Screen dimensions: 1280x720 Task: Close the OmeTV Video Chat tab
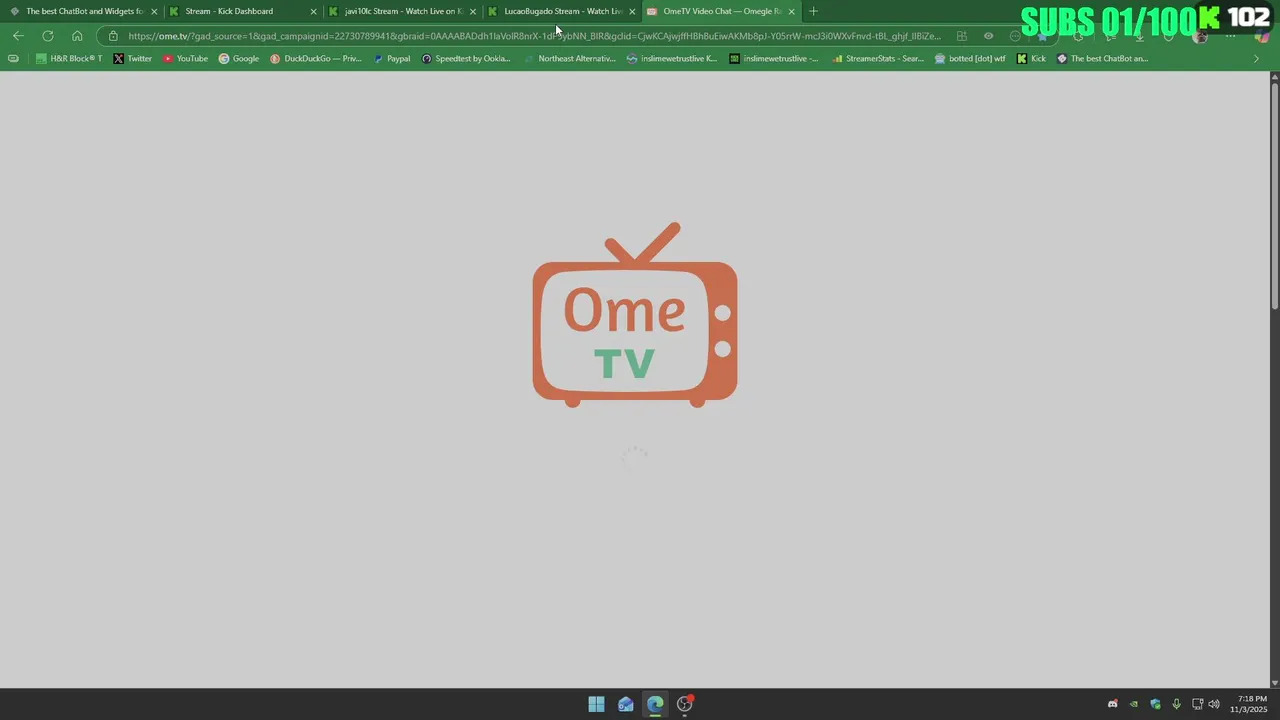[791, 12]
